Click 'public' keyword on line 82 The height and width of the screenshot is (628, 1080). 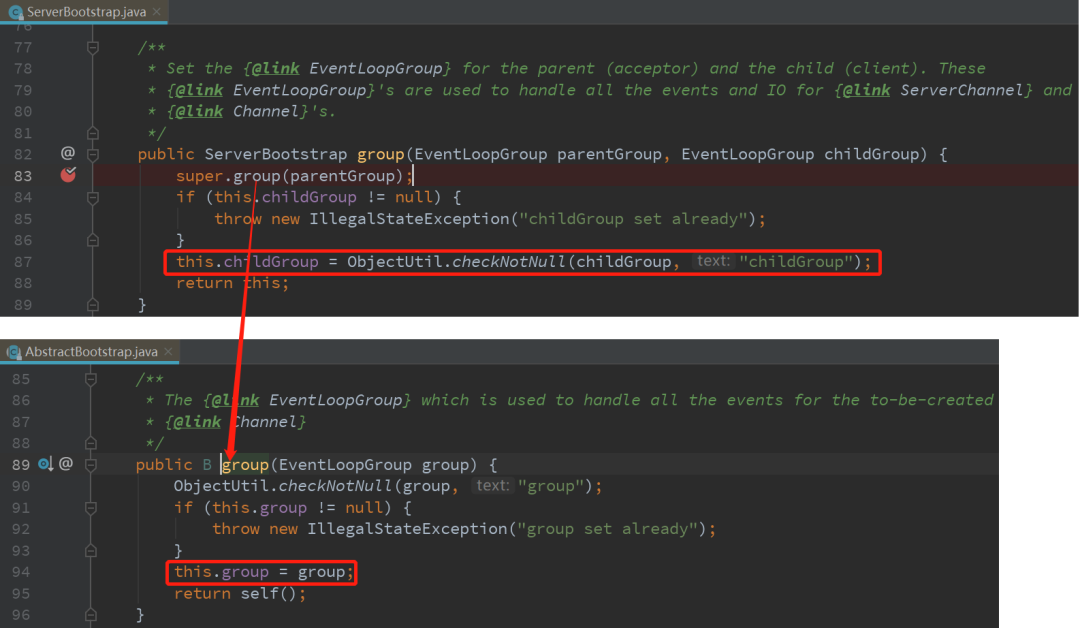coord(166,154)
